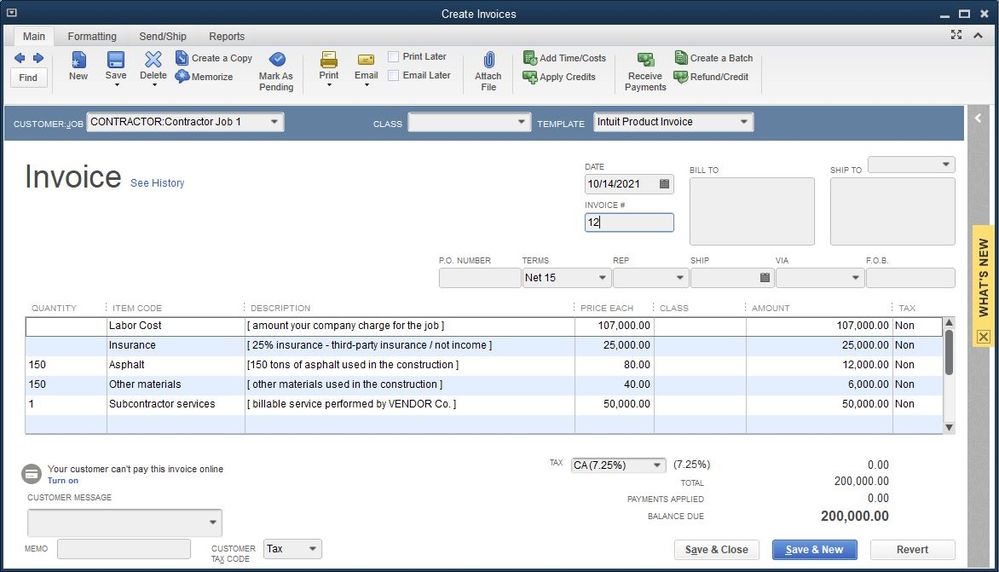Click the Memo field
This screenshot has width=999, height=572.
click(x=124, y=549)
